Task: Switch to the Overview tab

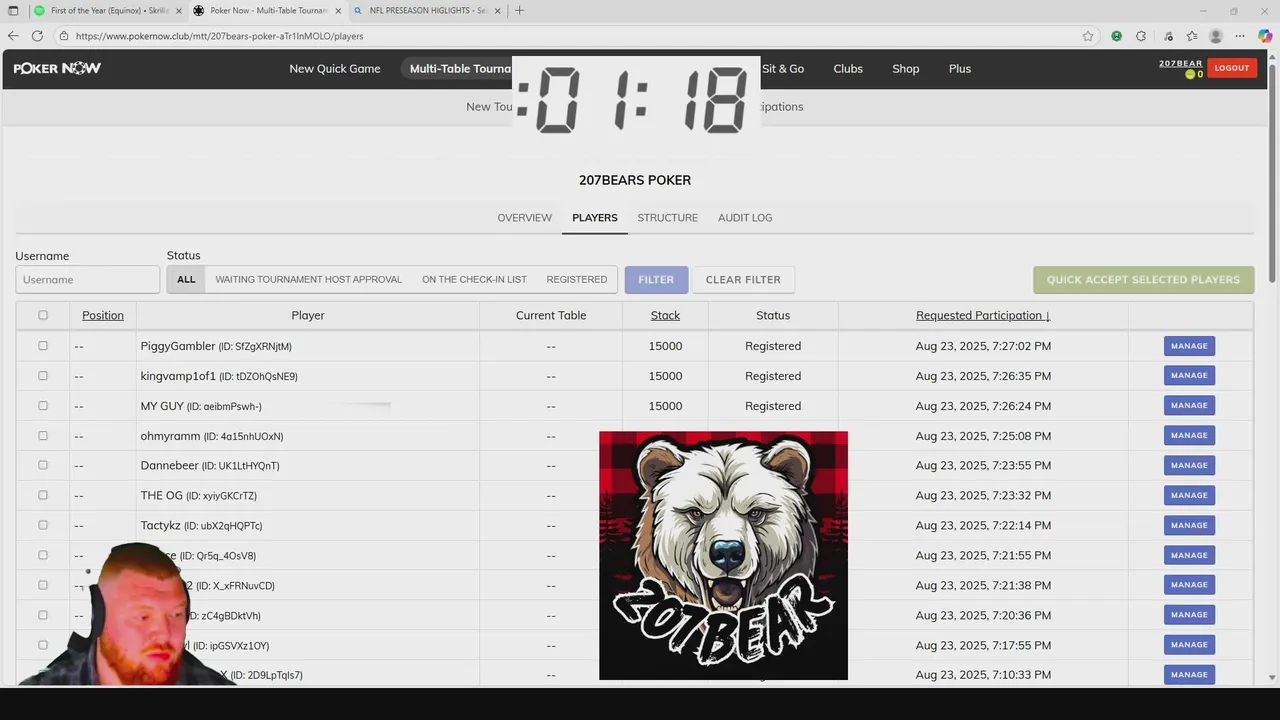Action: (x=525, y=218)
